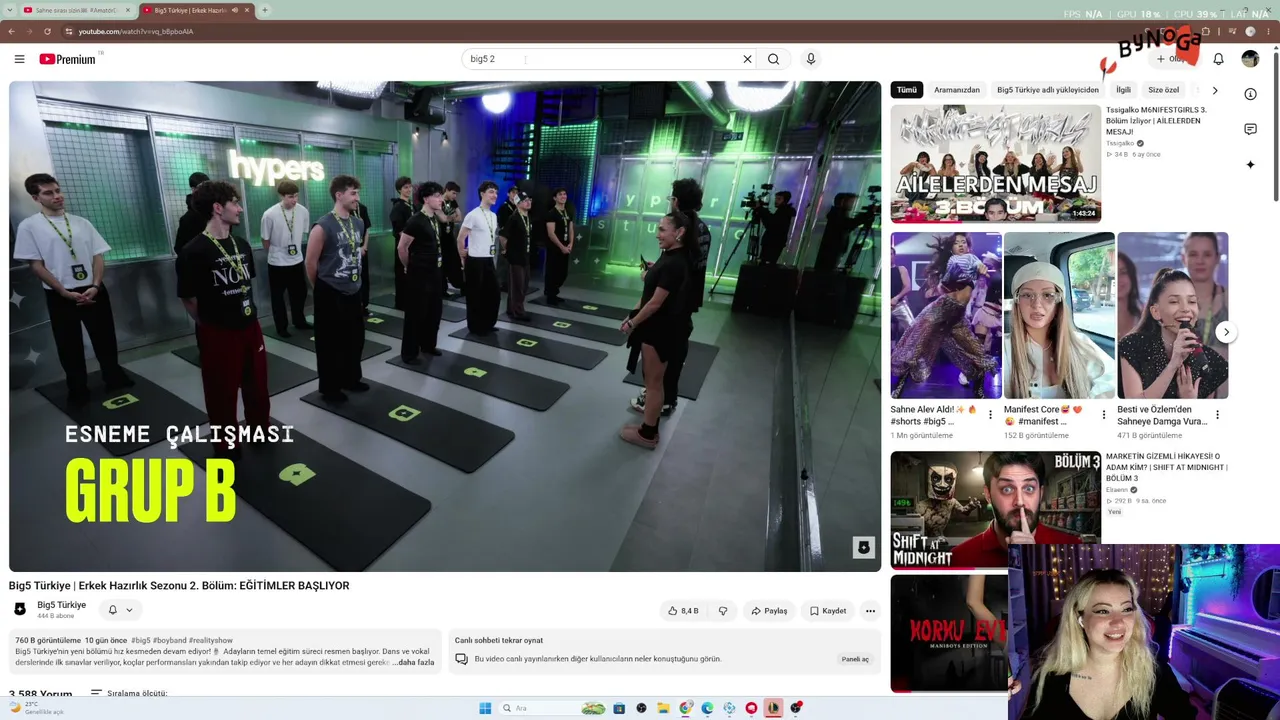This screenshot has height=720, width=1280.
Task: Open subscription notification bell dropdown
Action: [120, 610]
